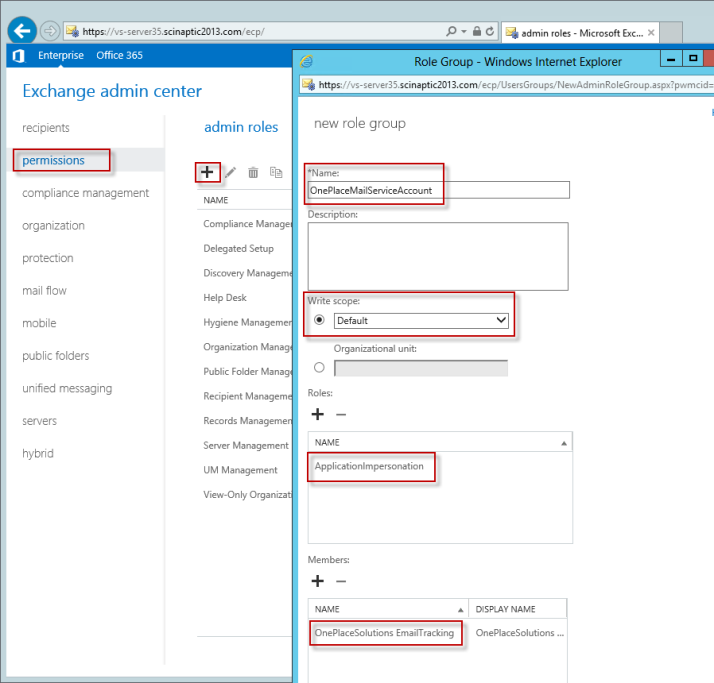Viewport: 714px width, 683px height.
Task: Click the copy role group icon
Action: tap(276, 172)
